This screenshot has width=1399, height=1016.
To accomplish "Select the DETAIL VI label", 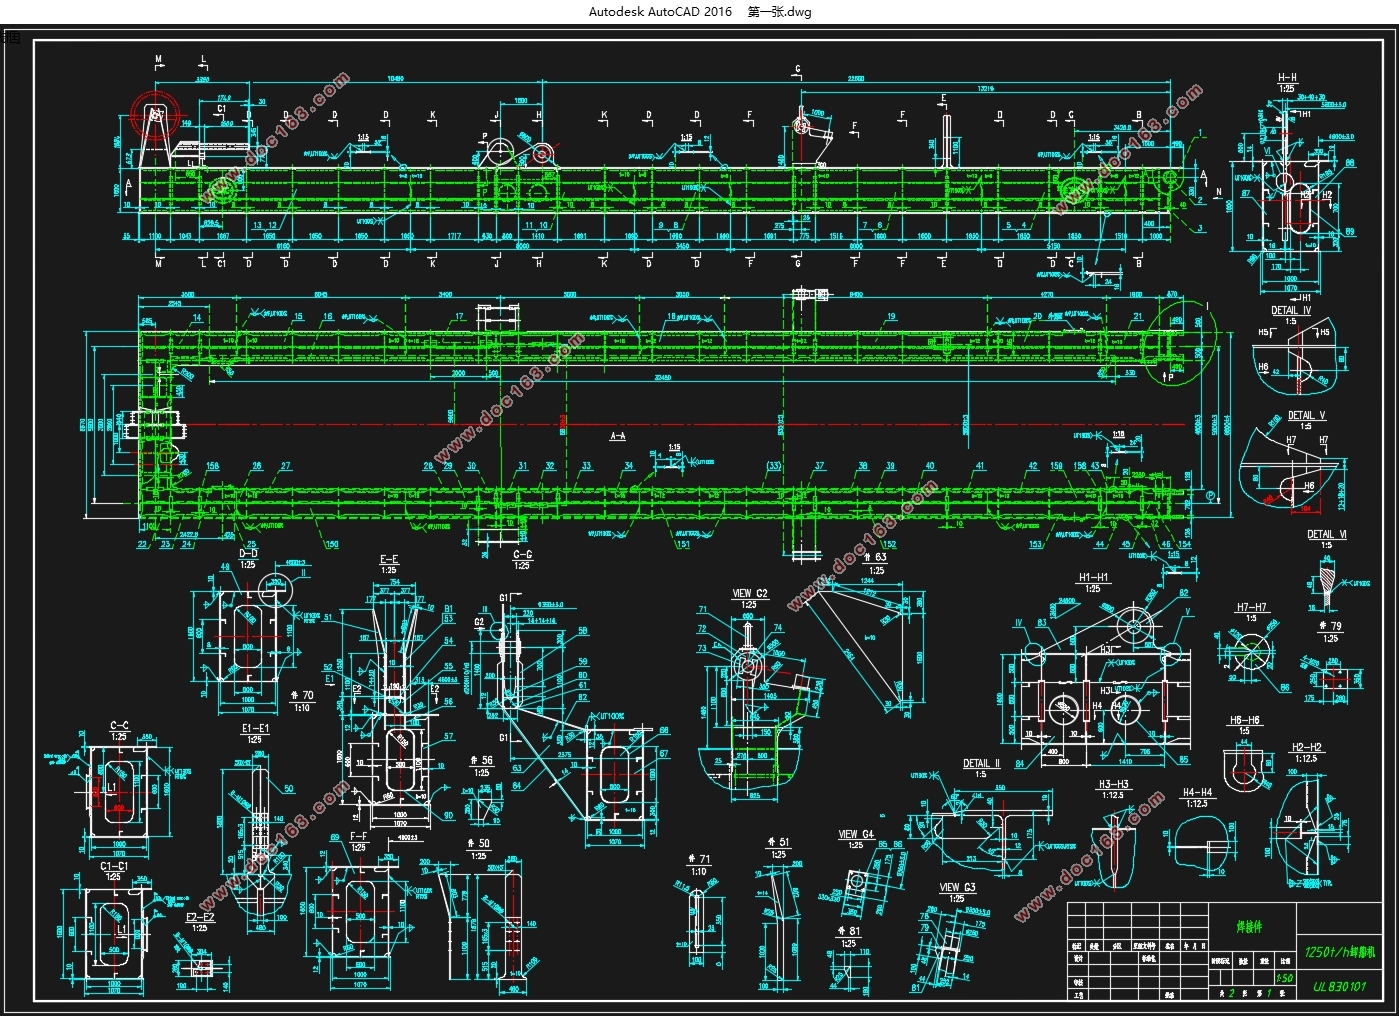I will pyautogui.click(x=1327, y=534).
